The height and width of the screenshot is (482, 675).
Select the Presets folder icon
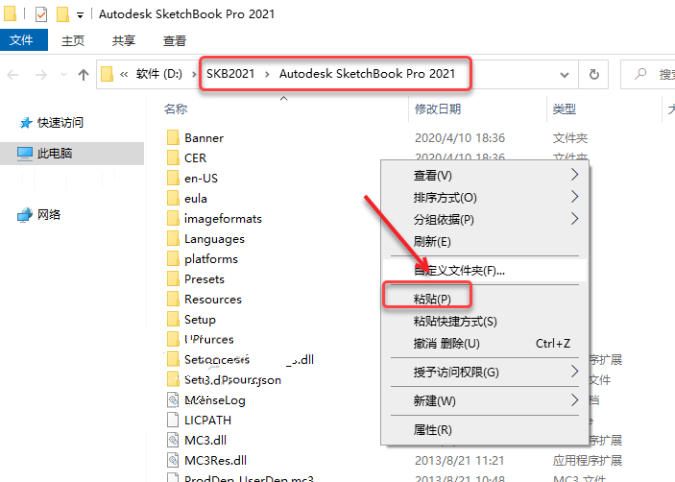pyautogui.click(x=173, y=279)
